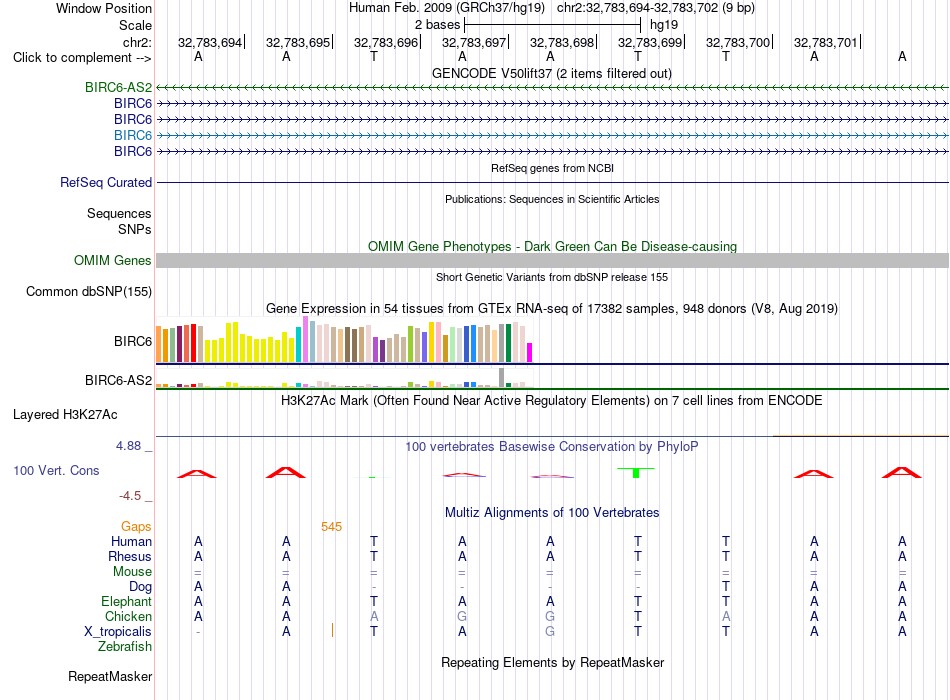Click the OMIM Genes track label
The image size is (950, 700).
(113, 261)
